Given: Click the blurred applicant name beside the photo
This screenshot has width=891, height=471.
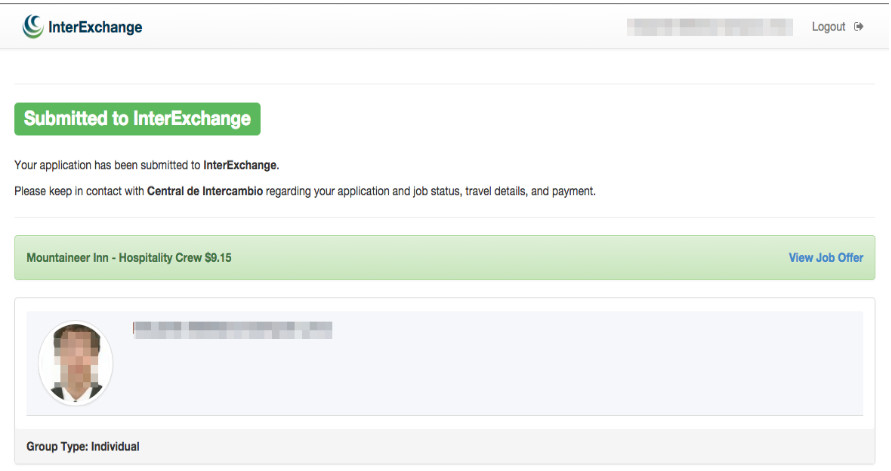Looking at the screenshot, I should 232,330.
